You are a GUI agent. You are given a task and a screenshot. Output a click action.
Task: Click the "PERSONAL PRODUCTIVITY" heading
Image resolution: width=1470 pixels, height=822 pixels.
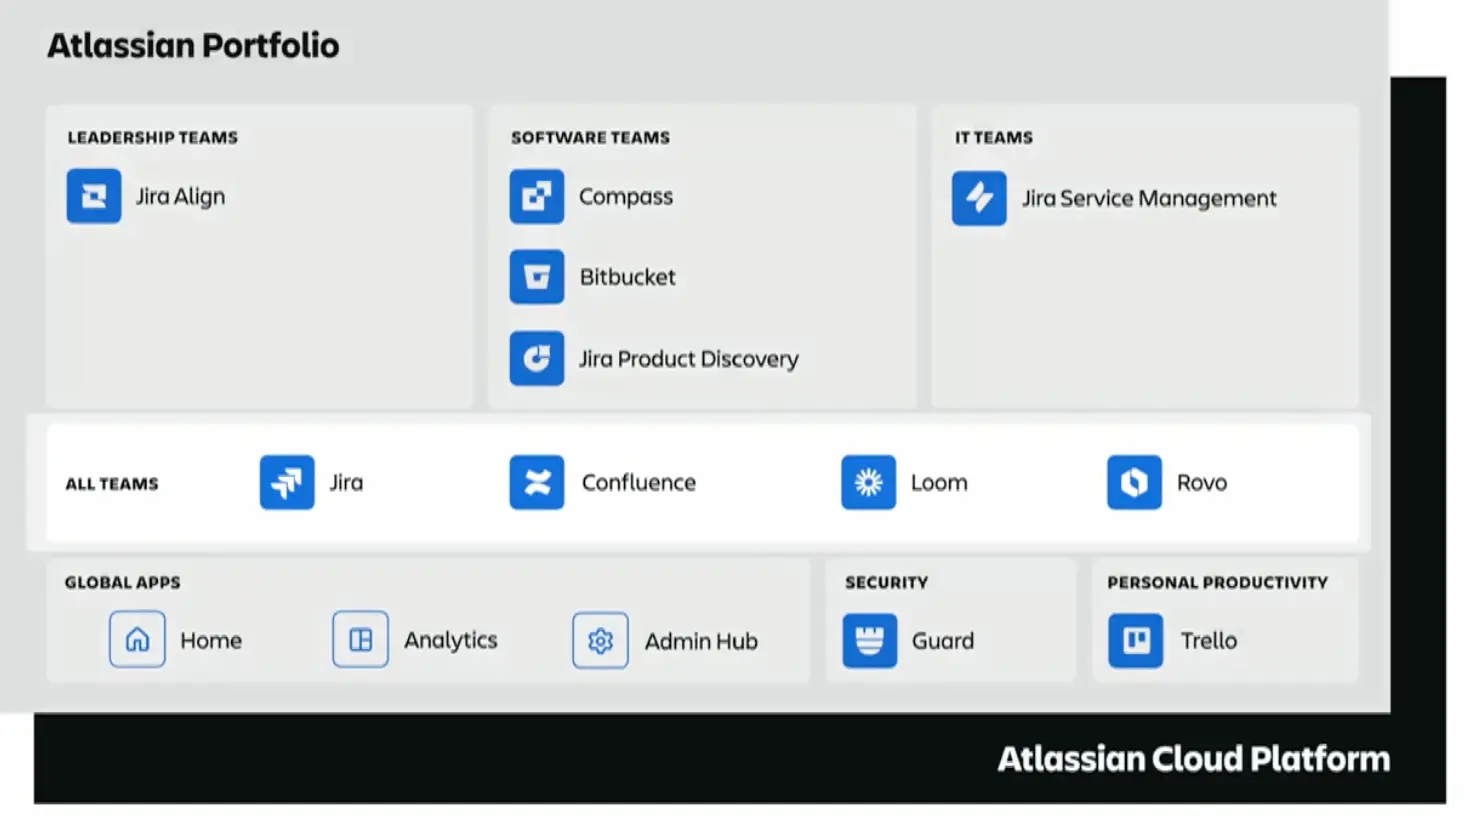point(1218,583)
